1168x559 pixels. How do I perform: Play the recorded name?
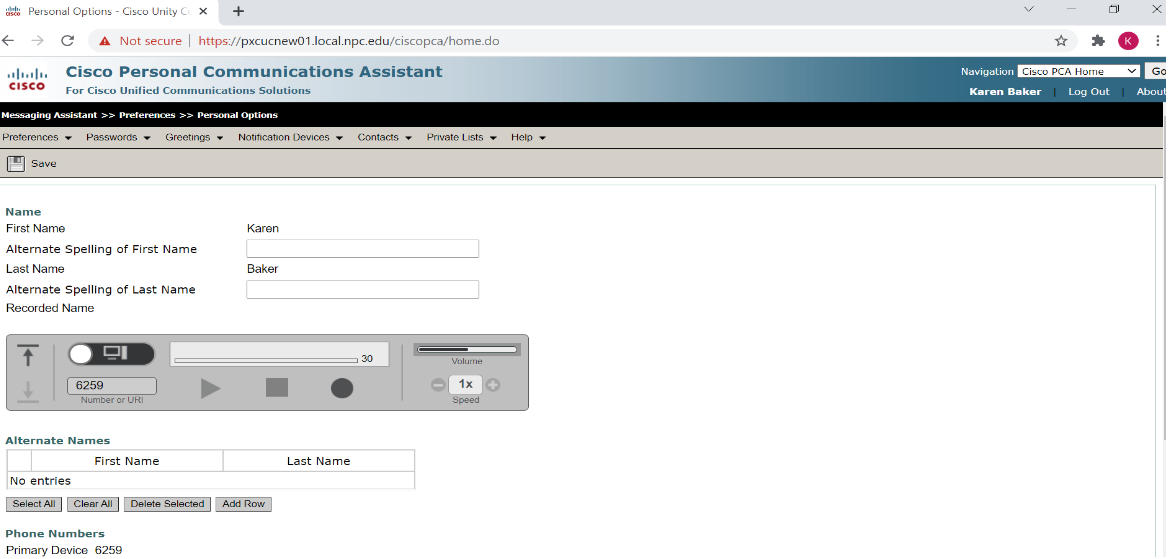[x=211, y=388]
